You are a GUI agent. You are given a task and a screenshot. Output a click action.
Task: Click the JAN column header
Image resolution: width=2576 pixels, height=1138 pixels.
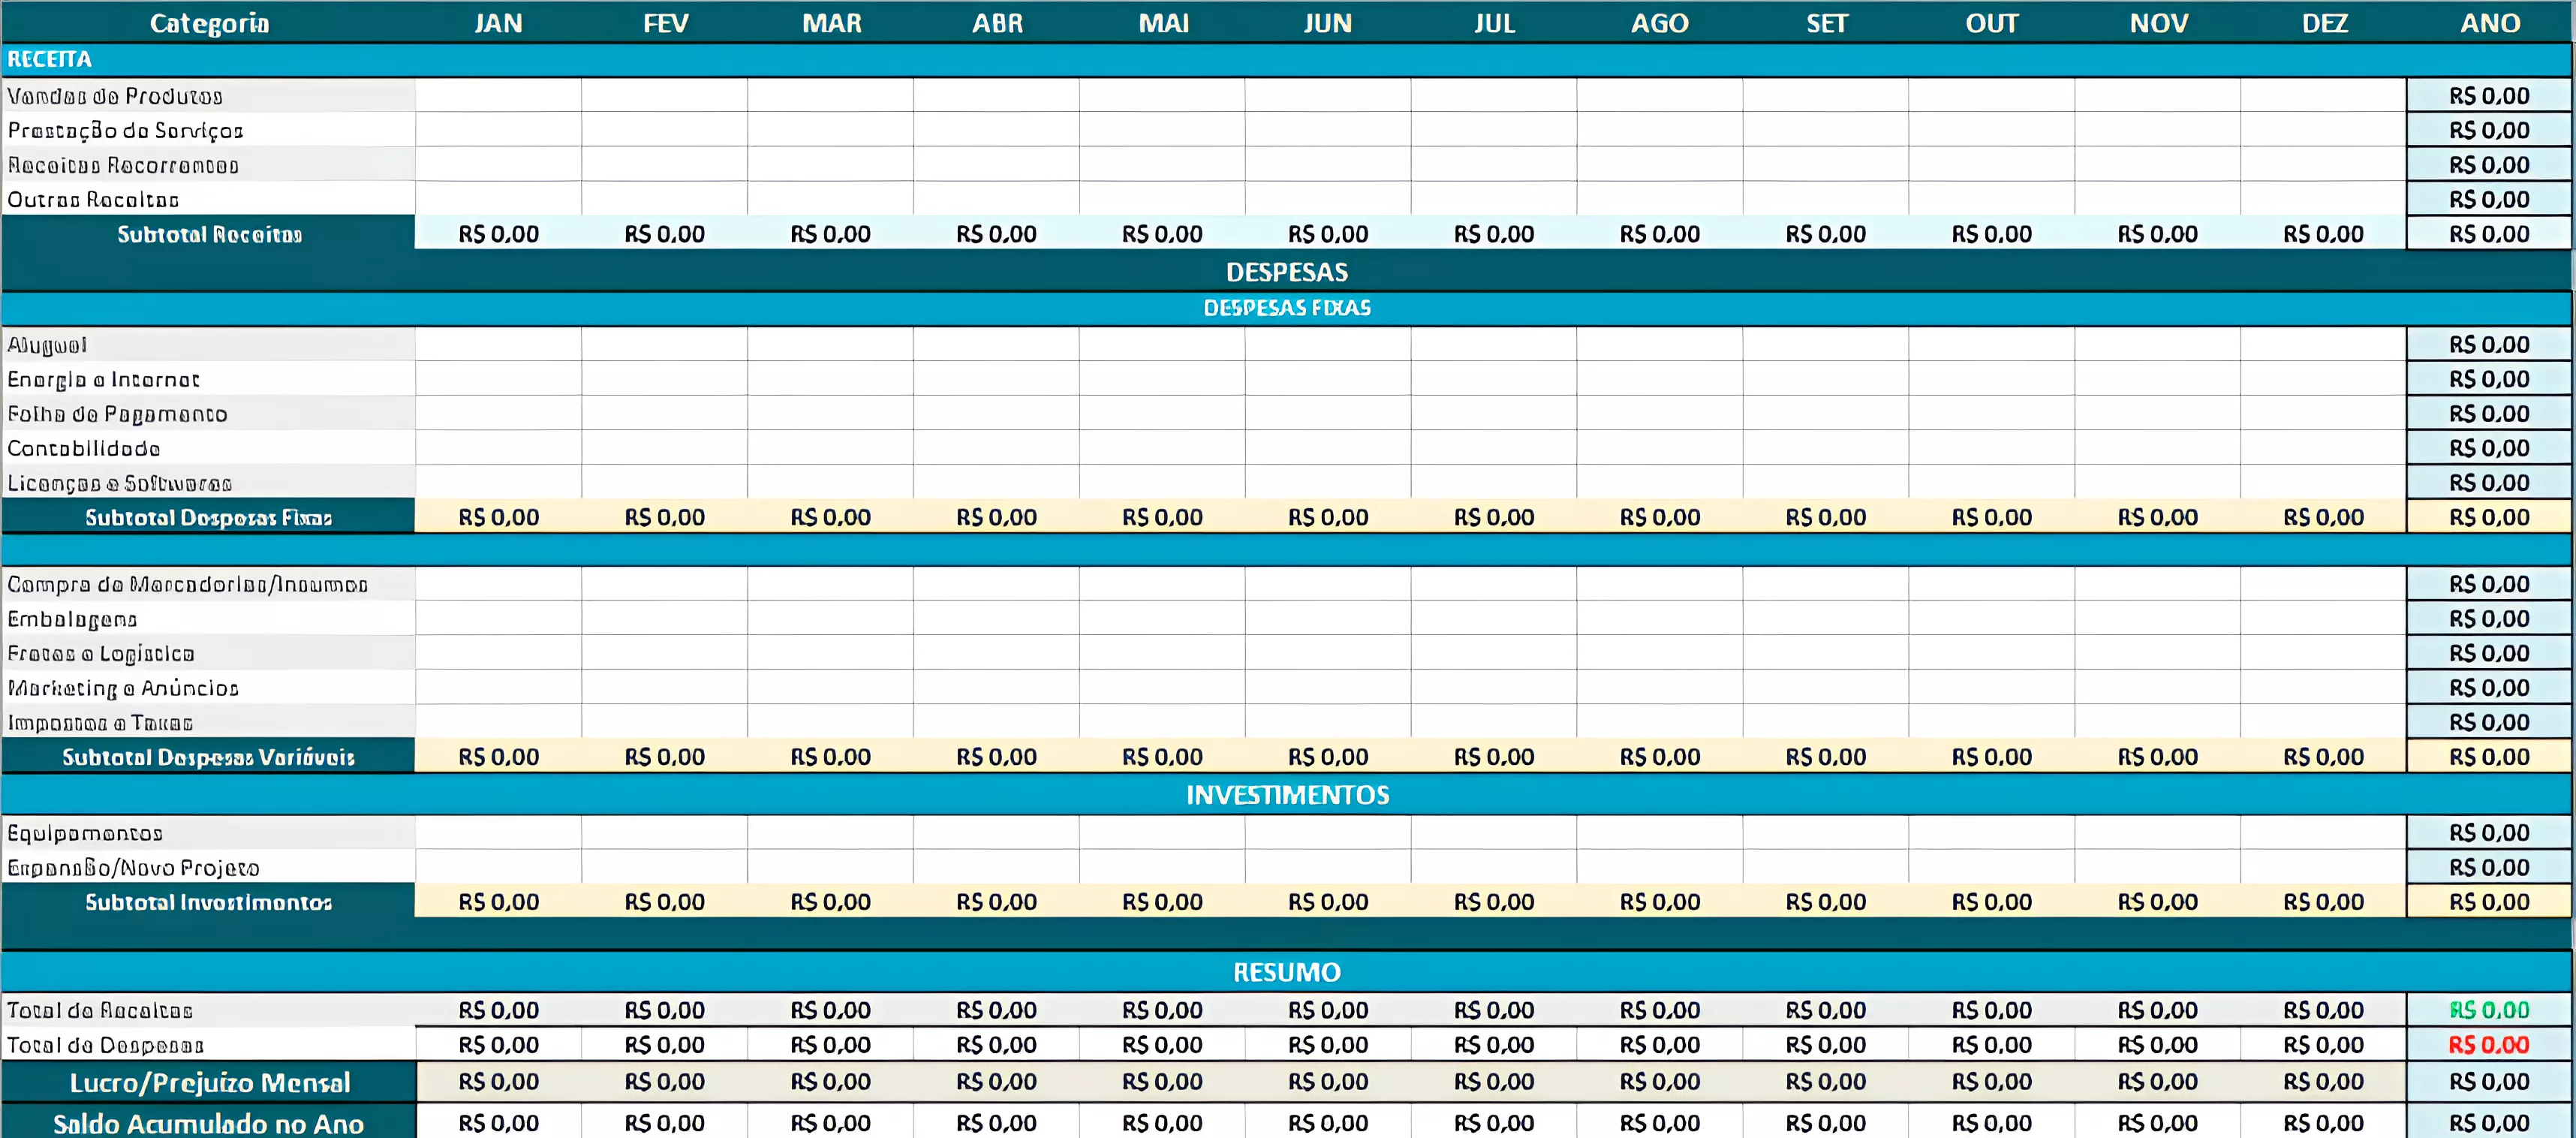(498, 22)
